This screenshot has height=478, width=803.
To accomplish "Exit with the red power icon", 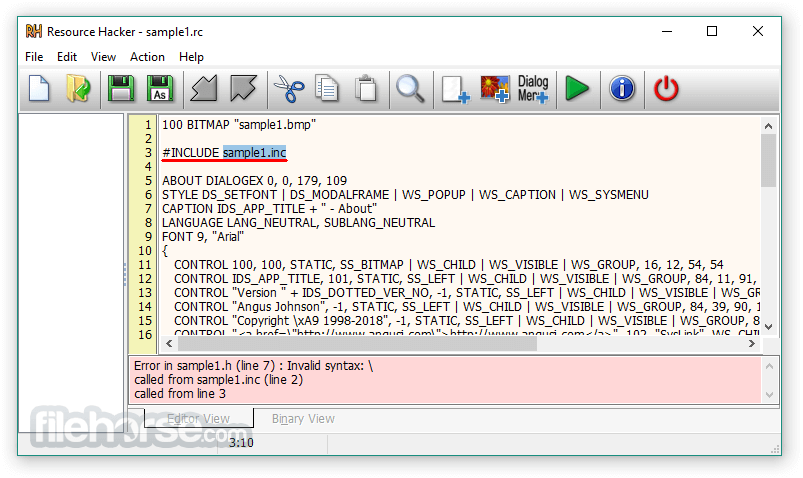I will coord(666,89).
